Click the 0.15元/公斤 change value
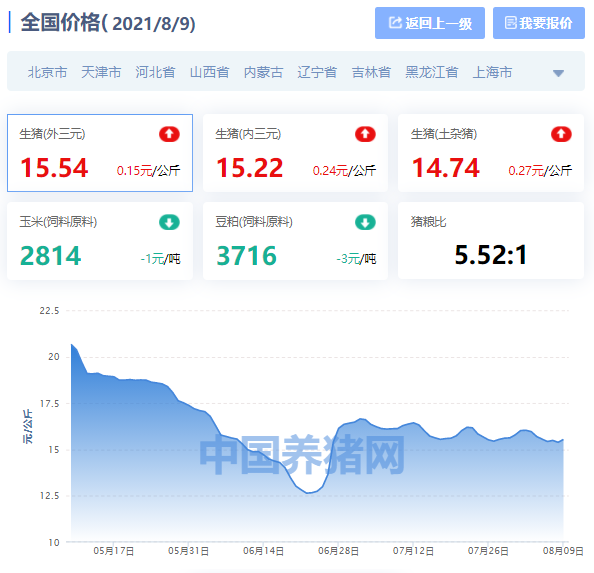 148,171
